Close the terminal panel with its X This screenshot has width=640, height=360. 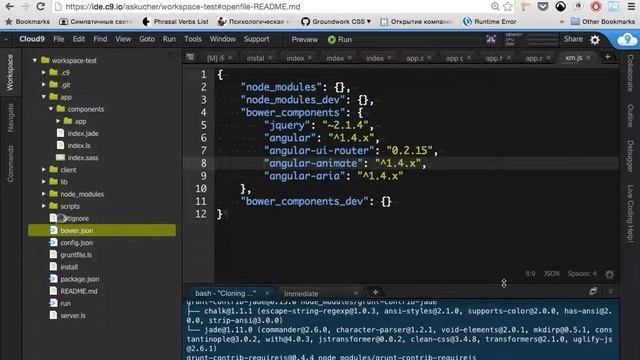coord(611,291)
